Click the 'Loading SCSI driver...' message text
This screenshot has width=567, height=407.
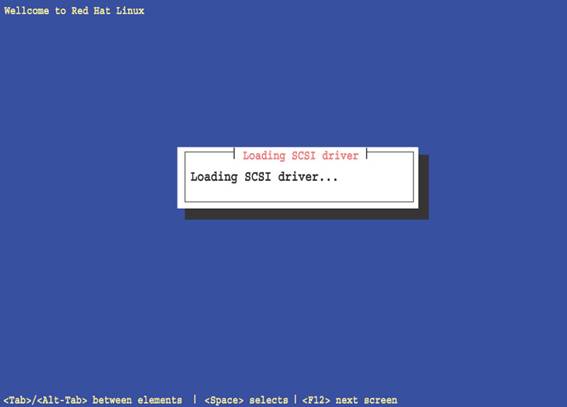coord(264,177)
